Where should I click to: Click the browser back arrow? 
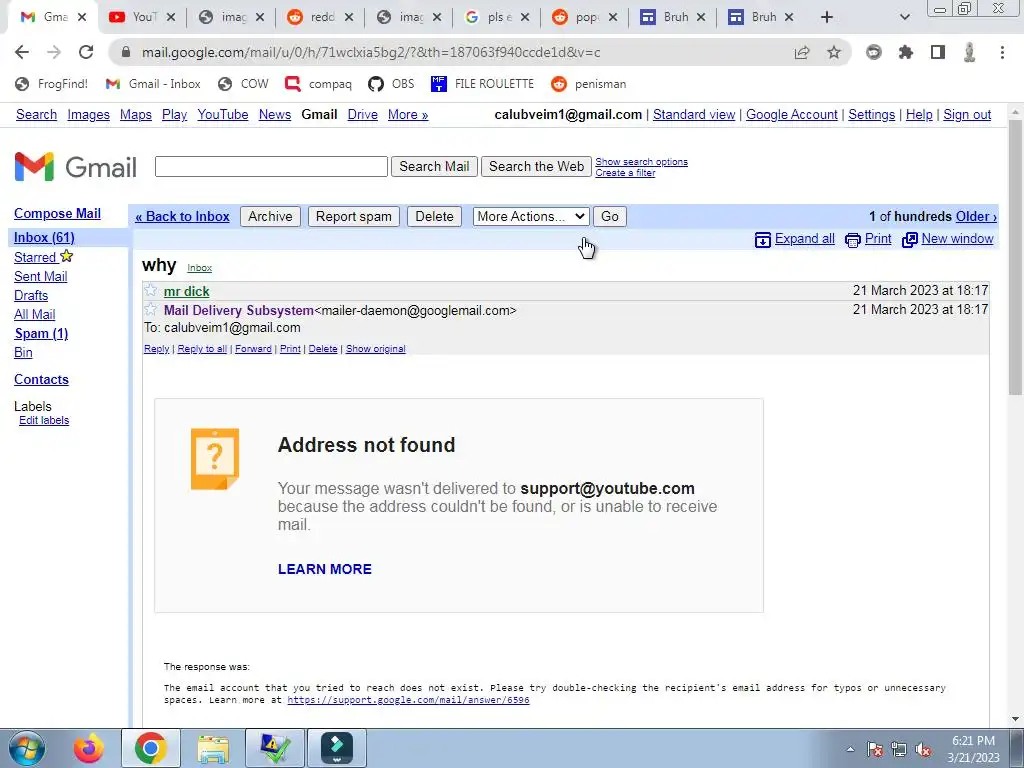[22, 52]
